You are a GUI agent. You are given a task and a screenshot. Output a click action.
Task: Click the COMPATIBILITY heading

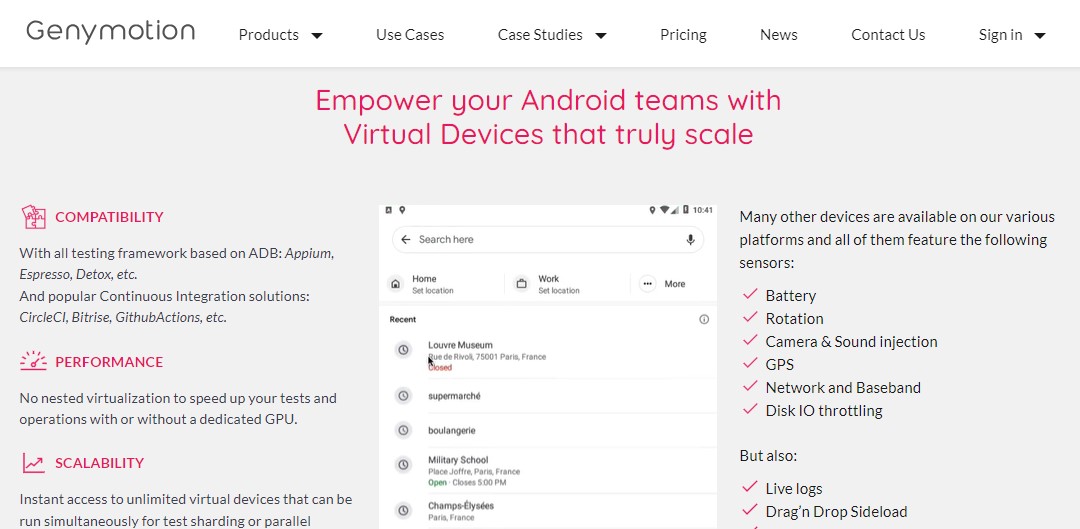(110, 217)
